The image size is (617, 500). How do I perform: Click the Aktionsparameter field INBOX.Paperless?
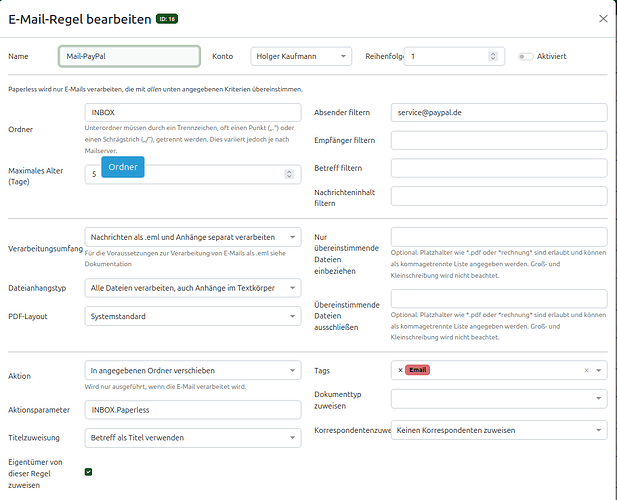pyautogui.click(x=192, y=409)
